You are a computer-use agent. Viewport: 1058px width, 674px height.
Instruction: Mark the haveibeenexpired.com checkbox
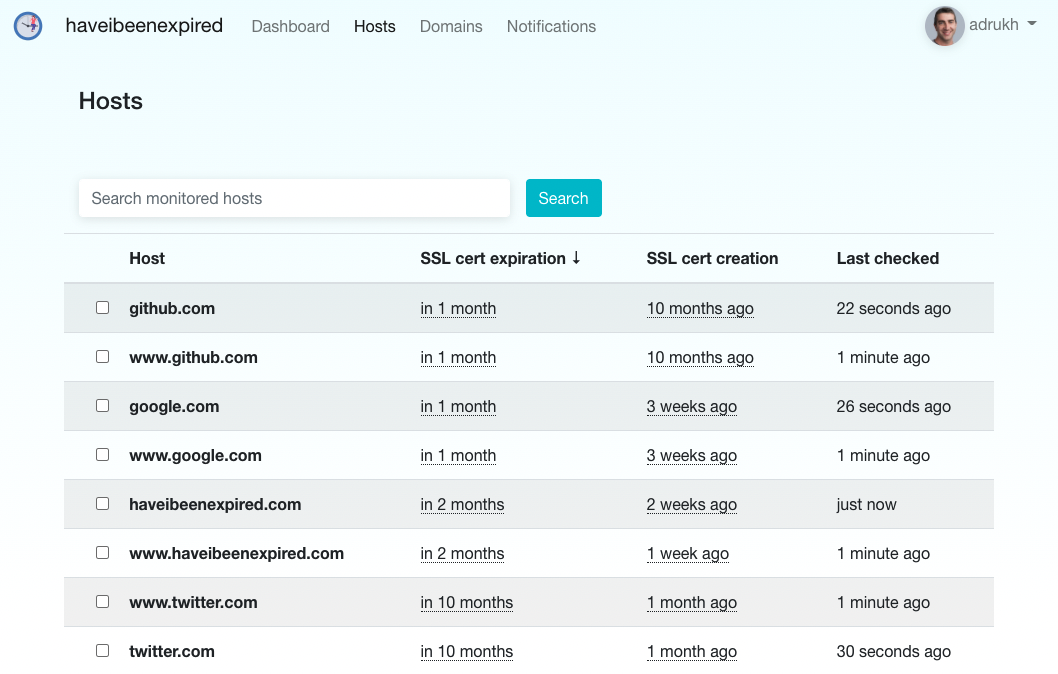[x=103, y=503]
